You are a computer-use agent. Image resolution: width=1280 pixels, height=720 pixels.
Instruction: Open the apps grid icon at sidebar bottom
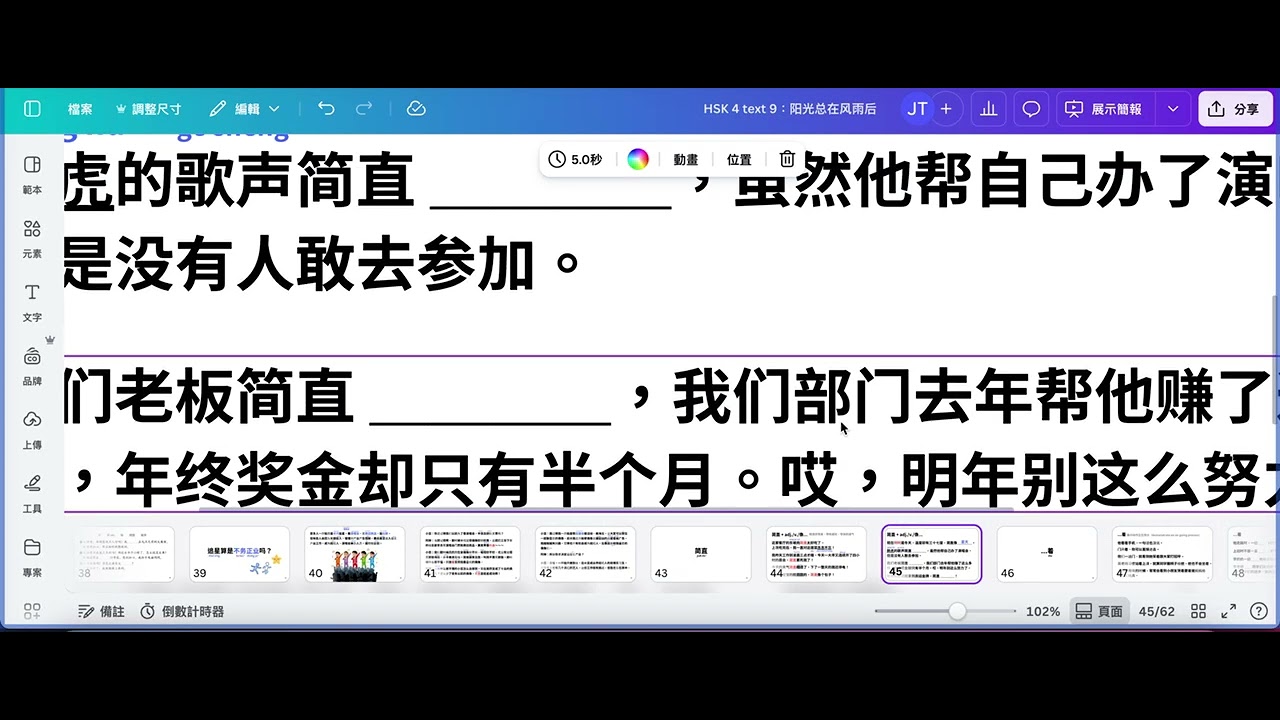[x=32, y=610]
